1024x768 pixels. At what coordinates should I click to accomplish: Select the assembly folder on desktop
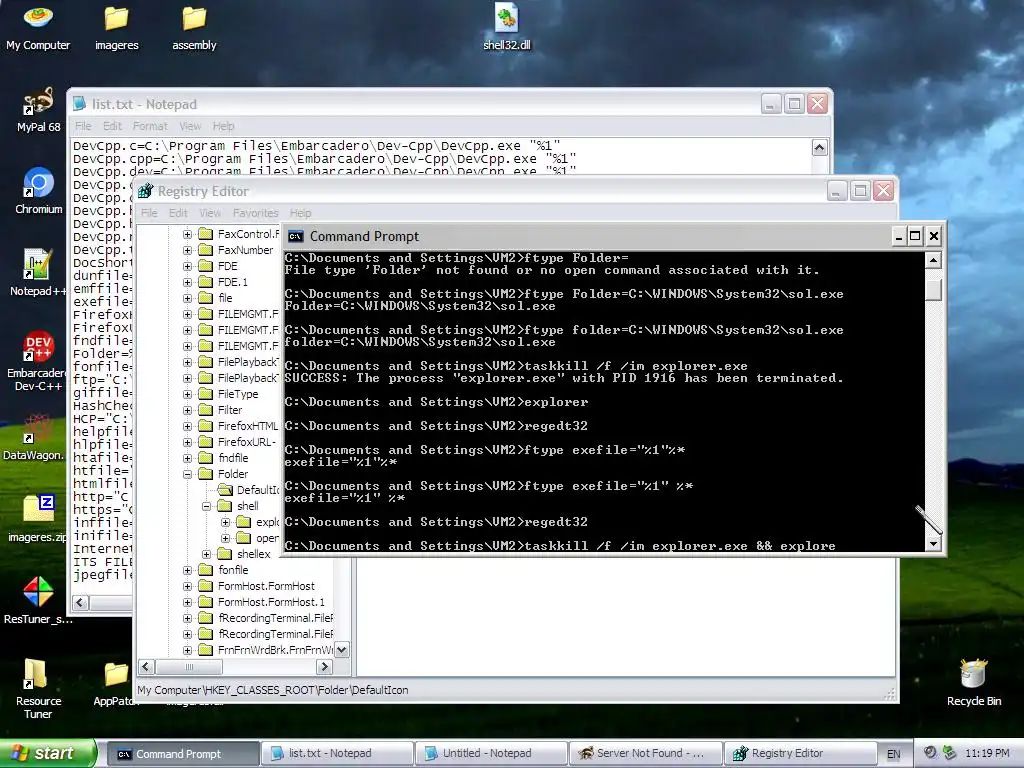pyautogui.click(x=194, y=28)
